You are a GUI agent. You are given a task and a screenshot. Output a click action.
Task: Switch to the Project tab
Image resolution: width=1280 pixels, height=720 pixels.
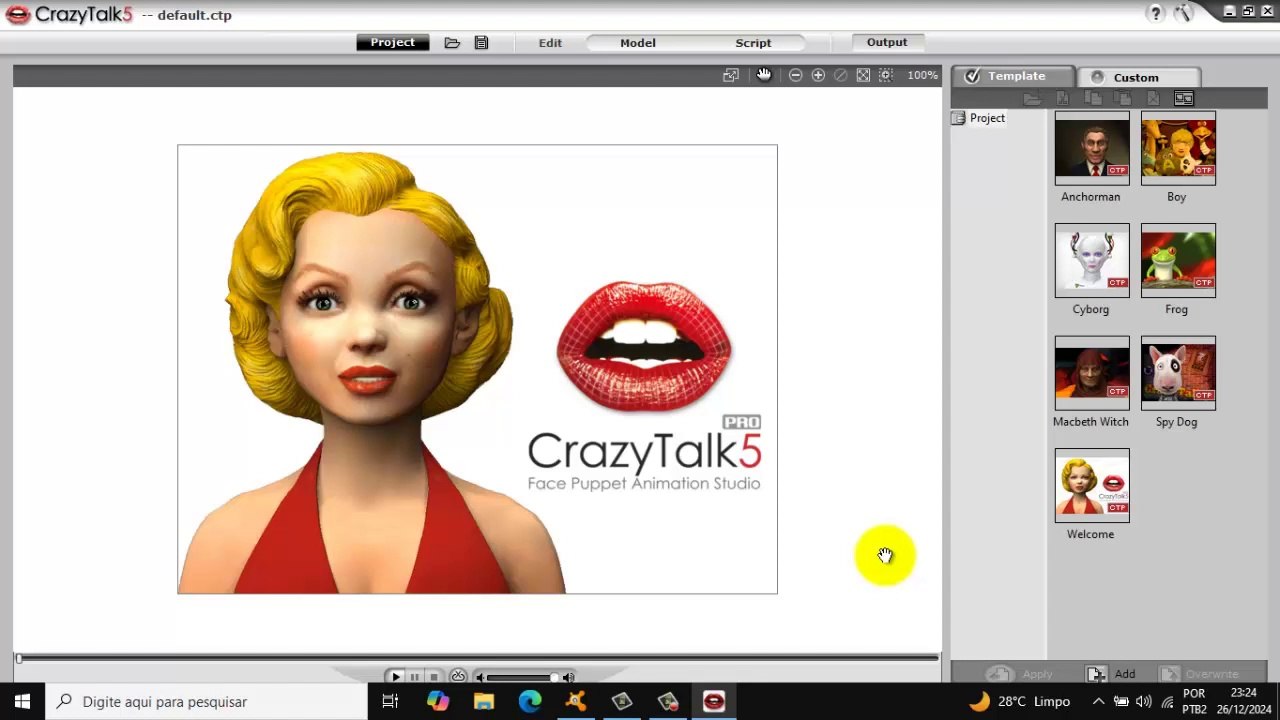click(x=393, y=43)
